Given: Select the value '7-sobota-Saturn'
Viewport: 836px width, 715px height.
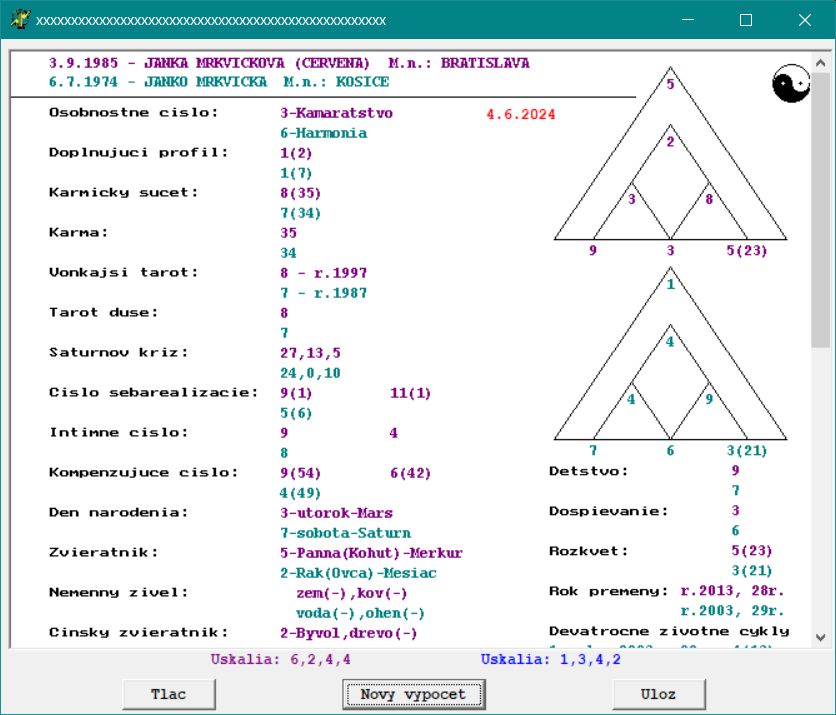Looking at the screenshot, I should (x=345, y=533).
